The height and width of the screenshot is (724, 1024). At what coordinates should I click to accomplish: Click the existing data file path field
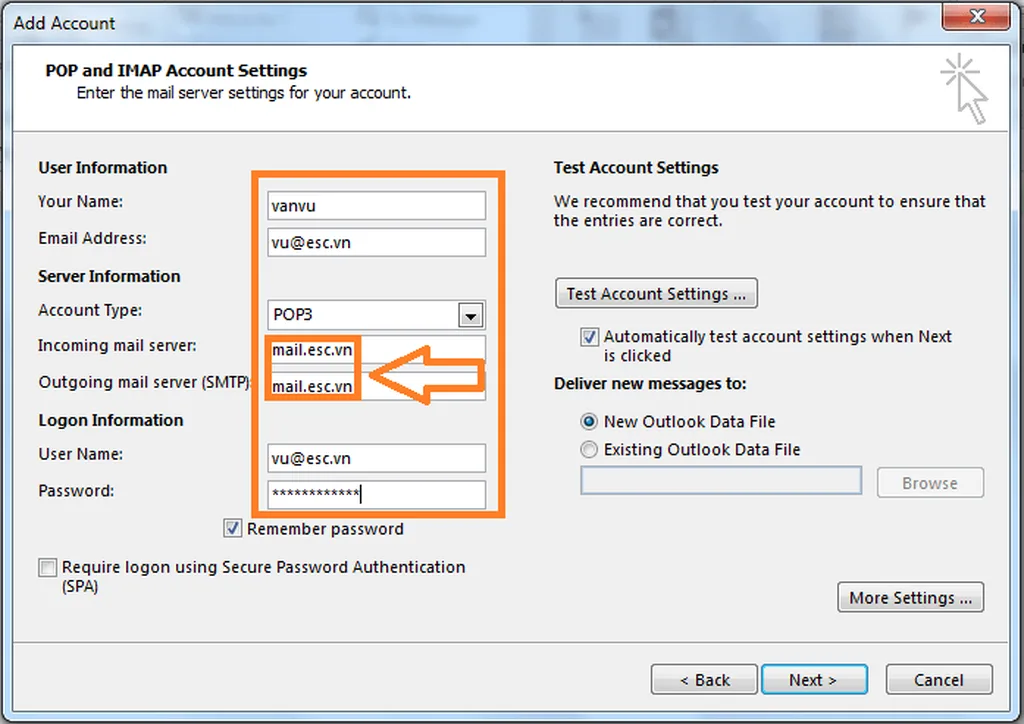pyautogui.click(x=721, y=481)
